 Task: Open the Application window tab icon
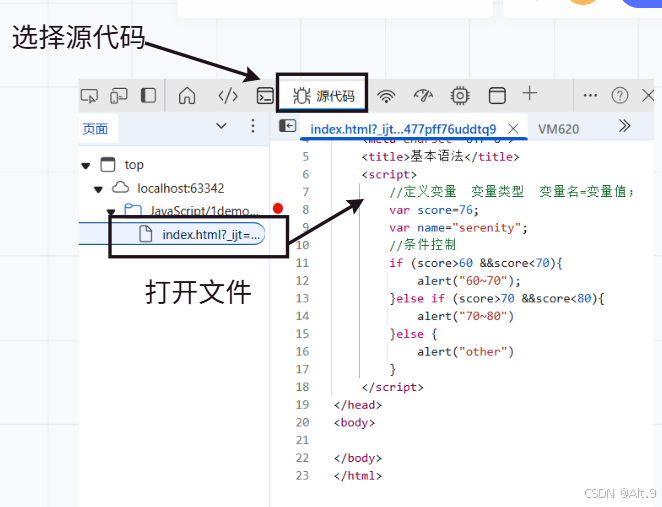(x=497, y=95)
